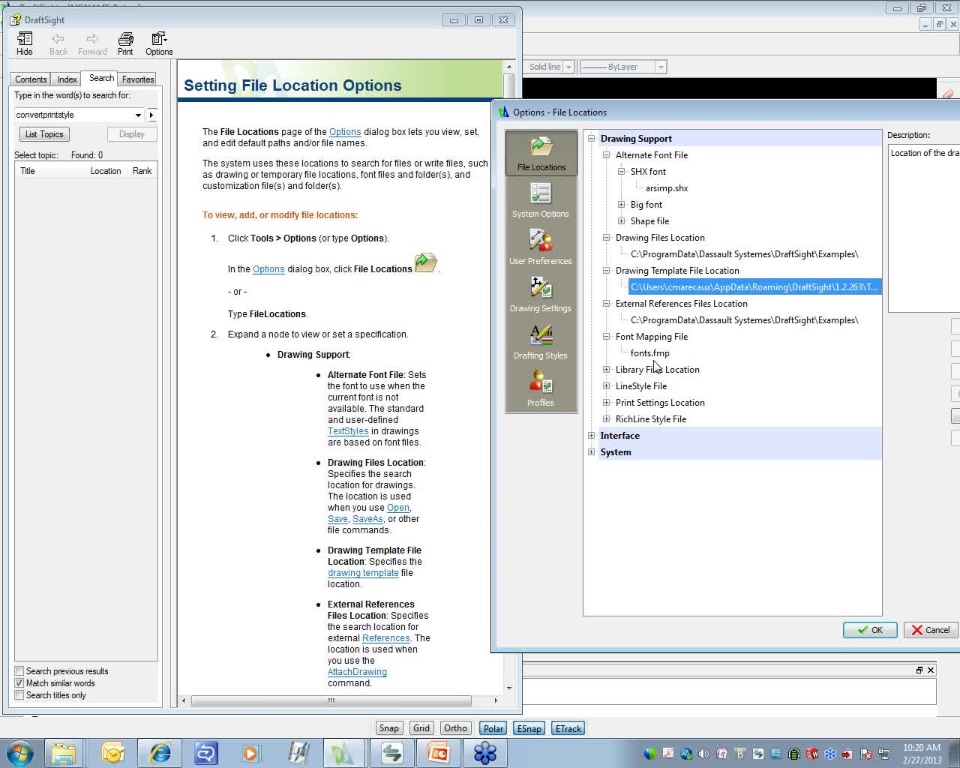Select fonts.fmp entry

[650, 353]
